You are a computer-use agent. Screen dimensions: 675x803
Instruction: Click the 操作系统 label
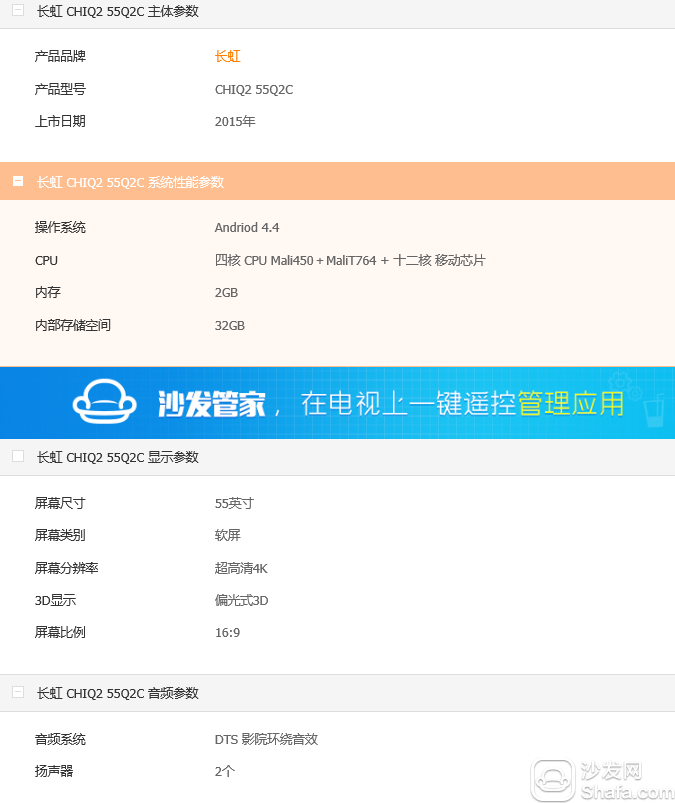60,227
